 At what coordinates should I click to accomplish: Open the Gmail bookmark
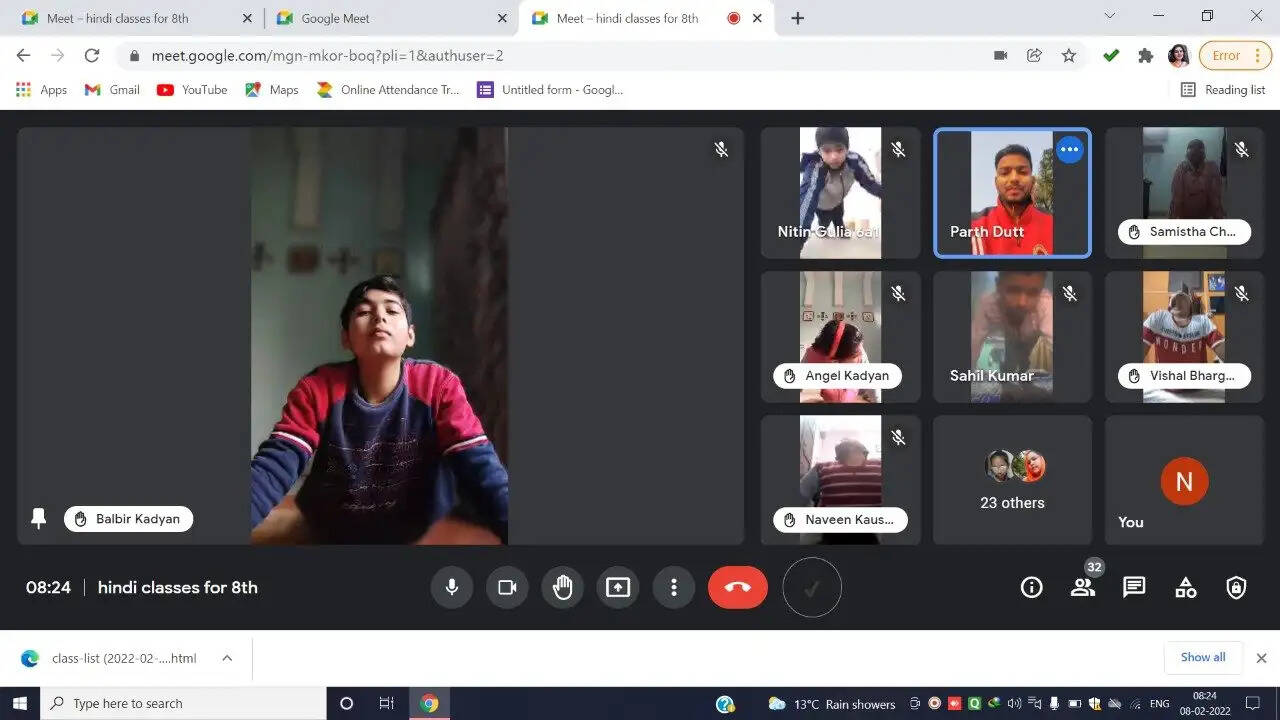[112, 90]
